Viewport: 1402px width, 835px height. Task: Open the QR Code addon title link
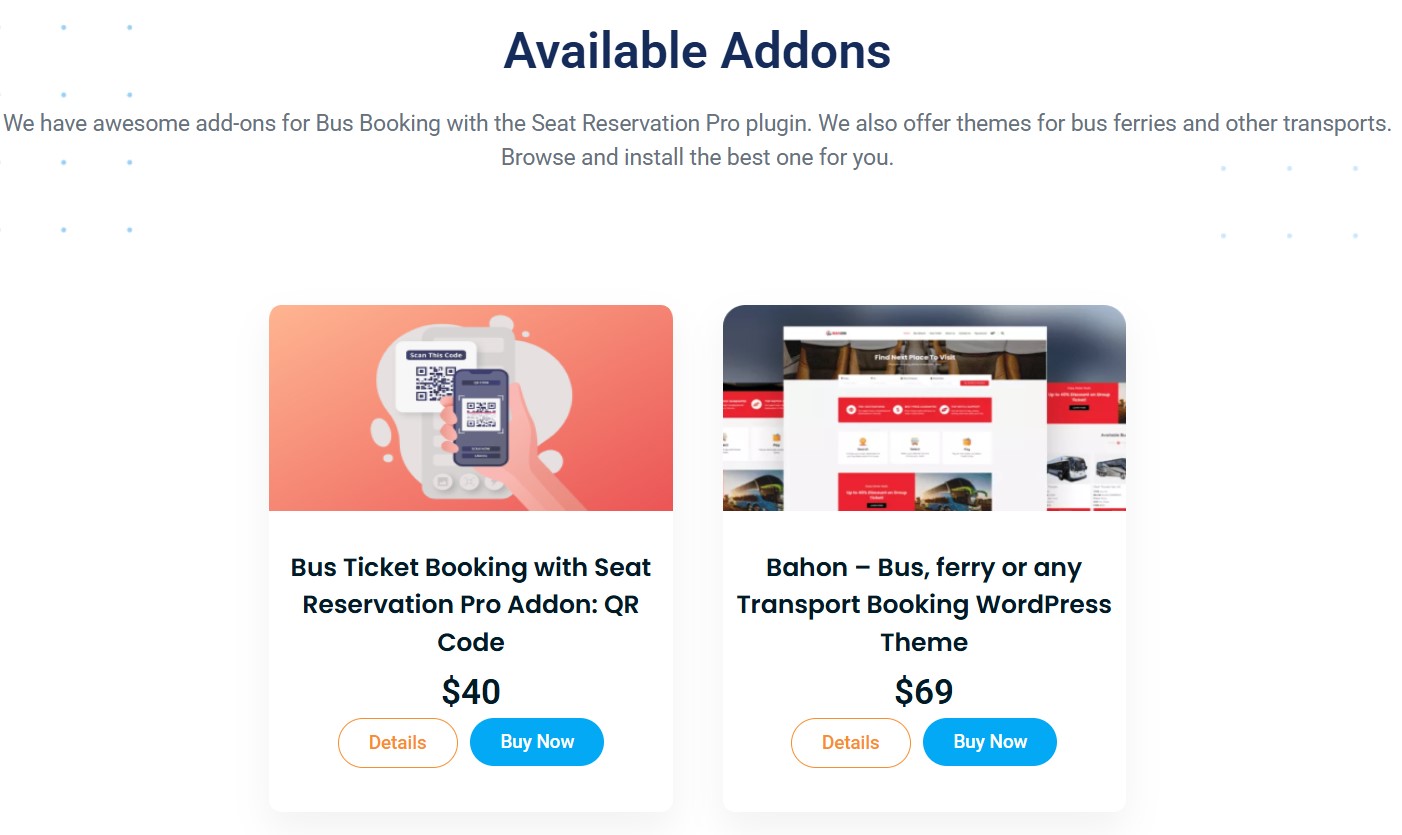[471, 604]
